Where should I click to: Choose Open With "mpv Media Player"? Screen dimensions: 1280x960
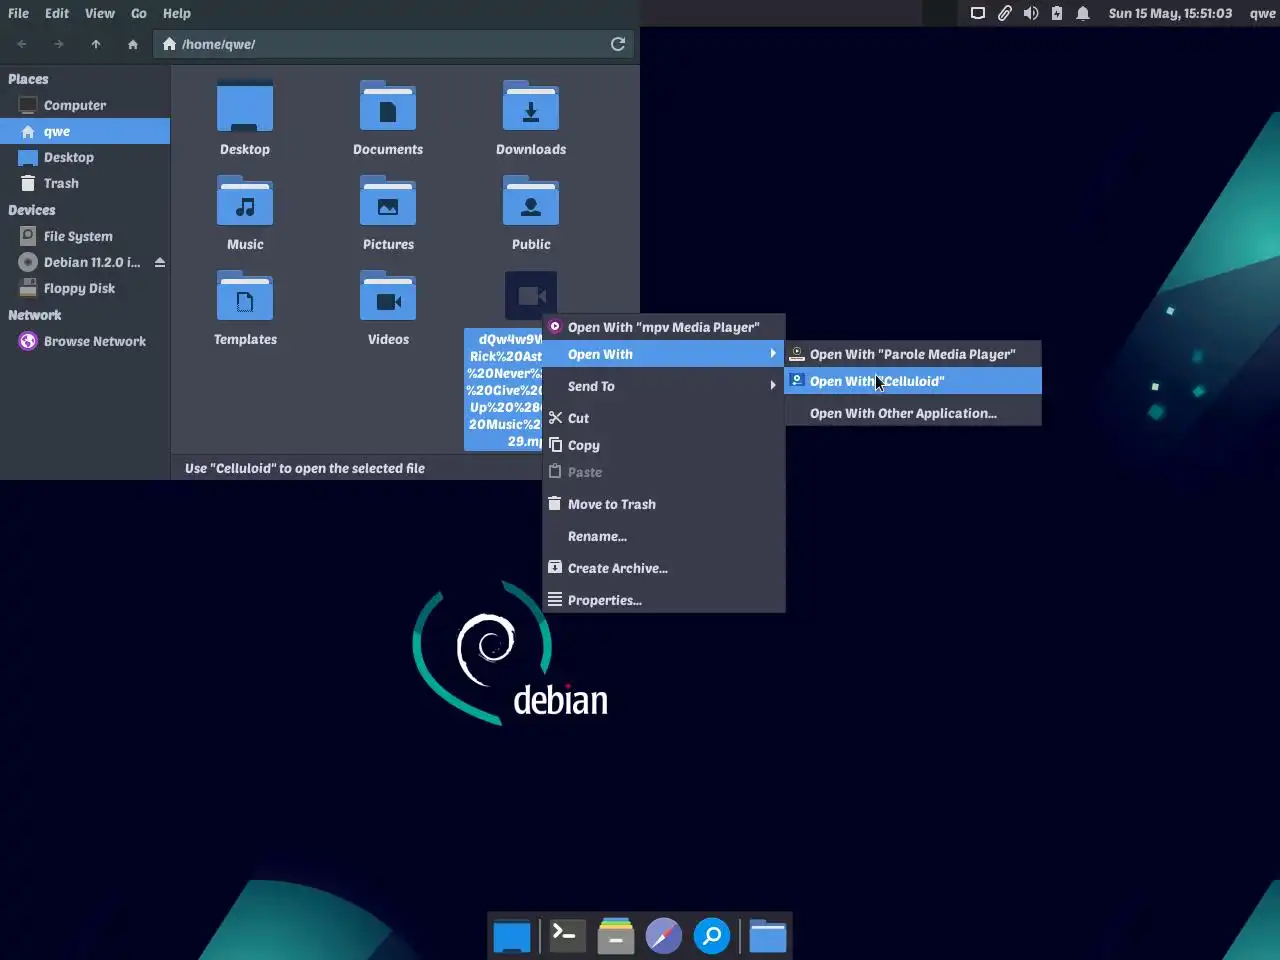pos(664,327)
